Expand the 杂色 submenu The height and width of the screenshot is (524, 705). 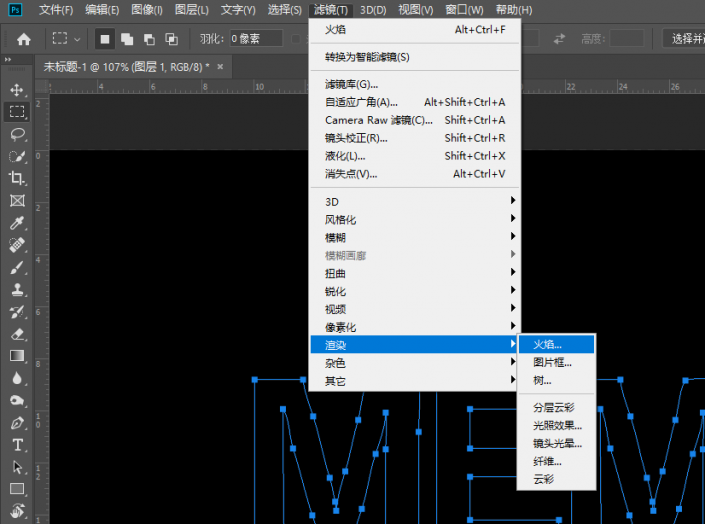[413, 363]
